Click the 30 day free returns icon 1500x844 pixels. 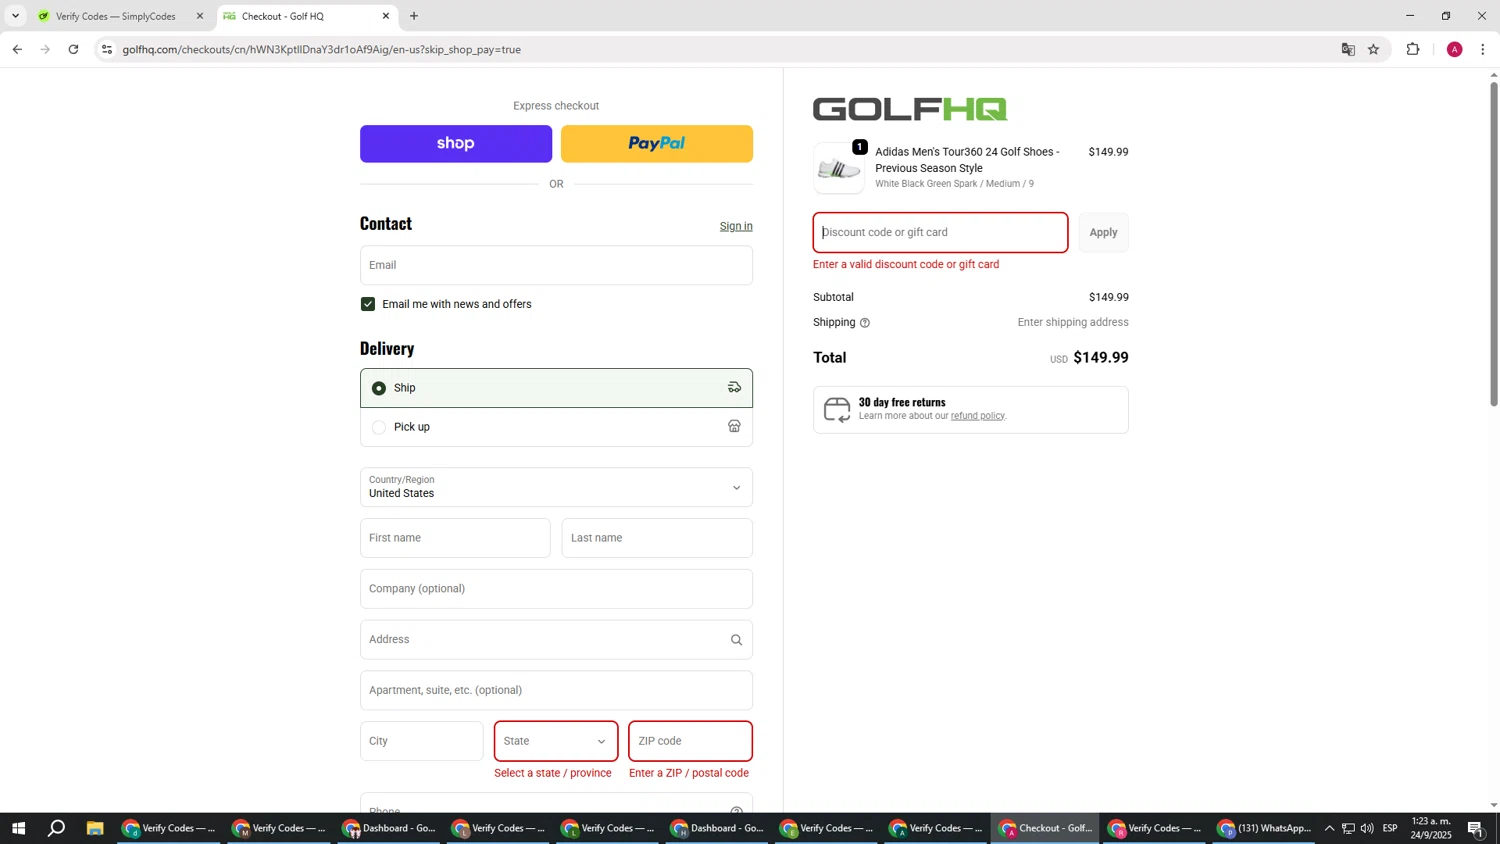(x=837, y=410)
